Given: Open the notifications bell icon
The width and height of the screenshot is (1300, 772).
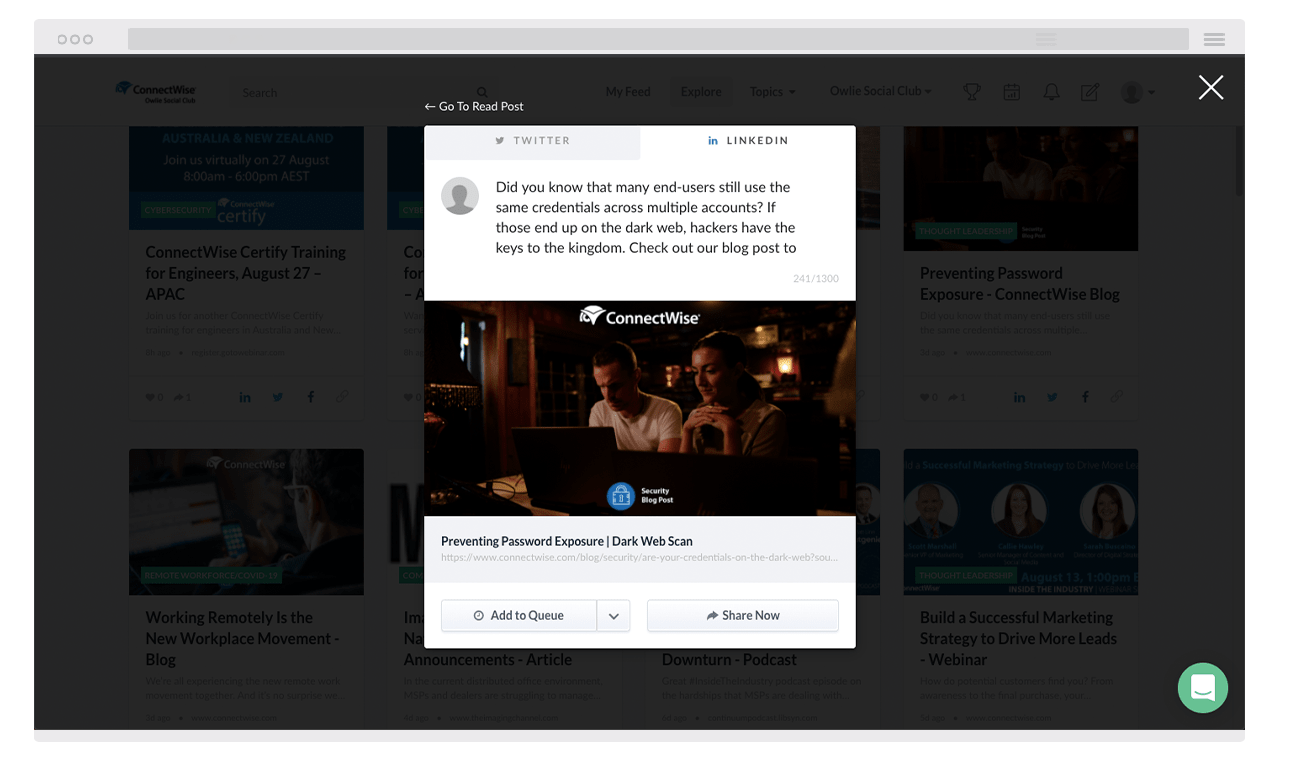Looking at the screenshot, I should (1051, 92).
